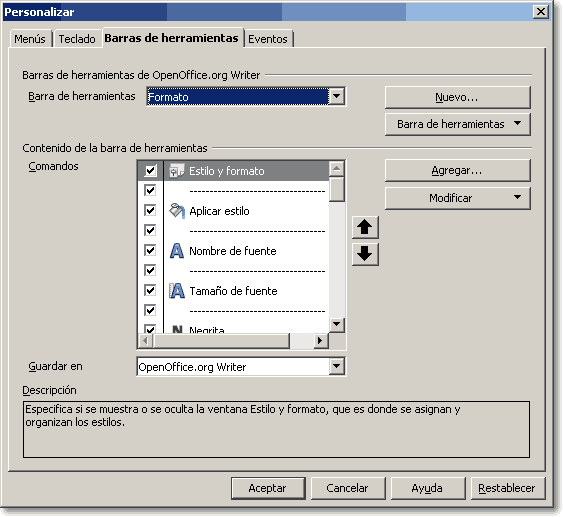Viewport: 563px width, 517px height.
Task: Click the Cancelar button
Action: (348, 488)
